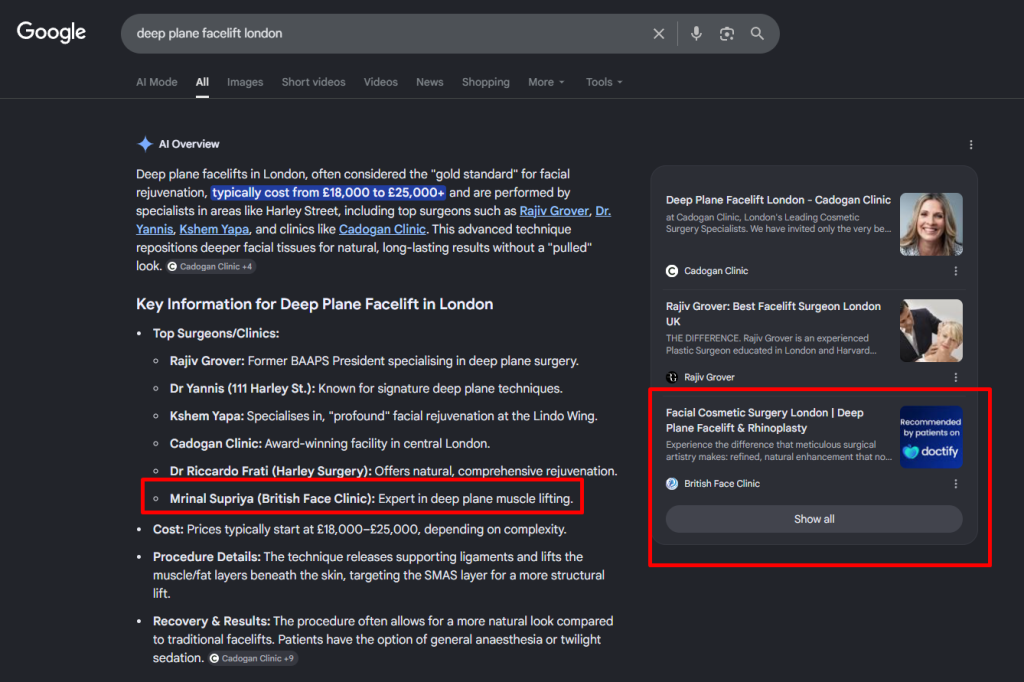Submit search with the magnifying glass icon
Image resolution: width=1024 pixels, height=682 pixels.
point(757,33)
